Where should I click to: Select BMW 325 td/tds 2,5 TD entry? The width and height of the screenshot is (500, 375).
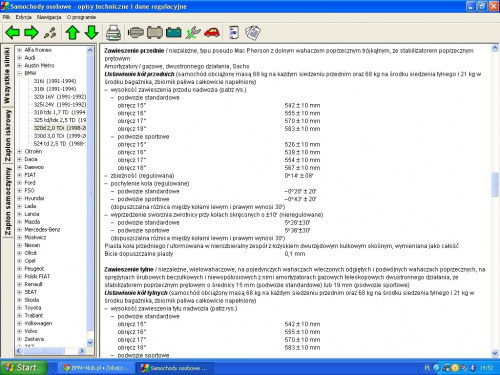coord(60,120)
